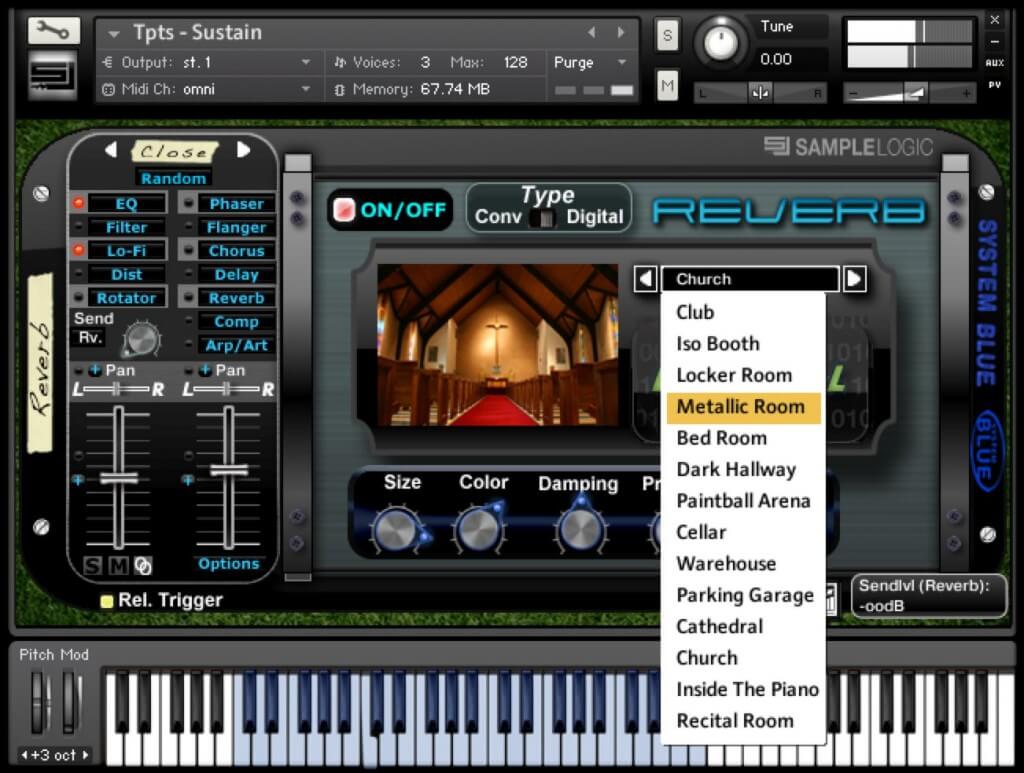Go to next instrument preset
This screenshot has height=773, width=1024.
click(x=620, y=32)
